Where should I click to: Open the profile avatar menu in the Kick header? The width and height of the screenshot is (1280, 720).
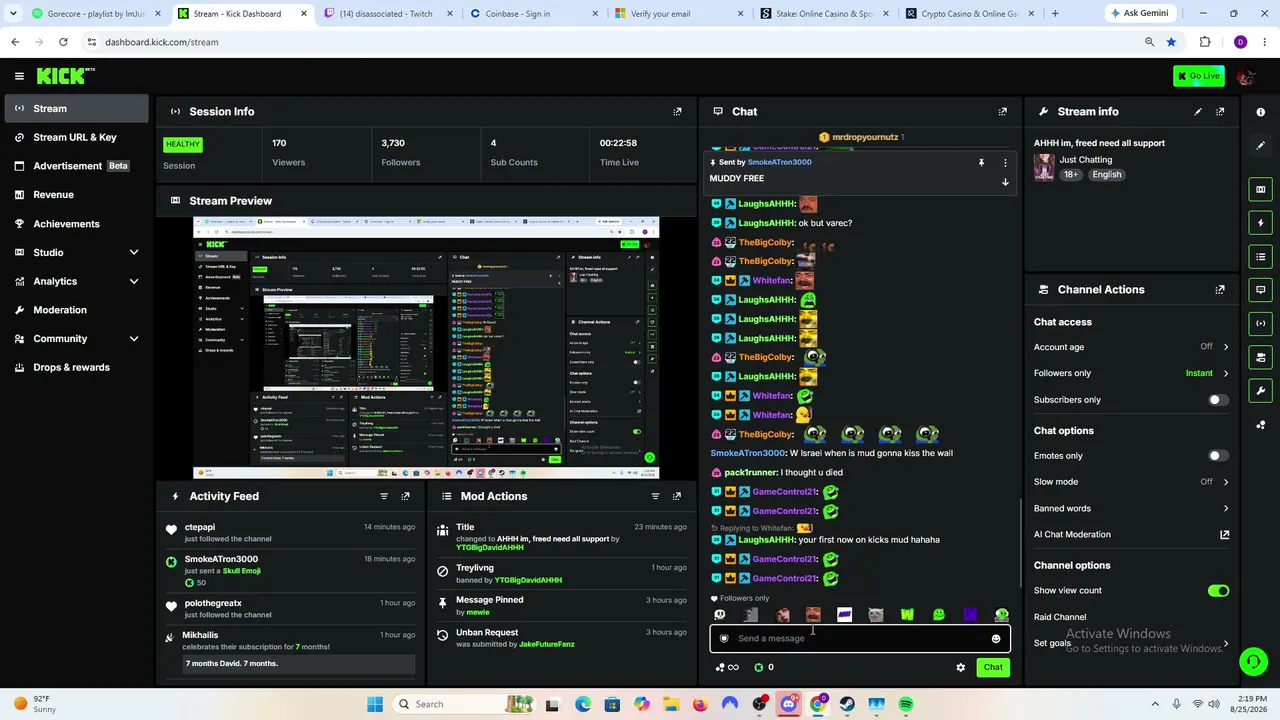point(1245,77)
